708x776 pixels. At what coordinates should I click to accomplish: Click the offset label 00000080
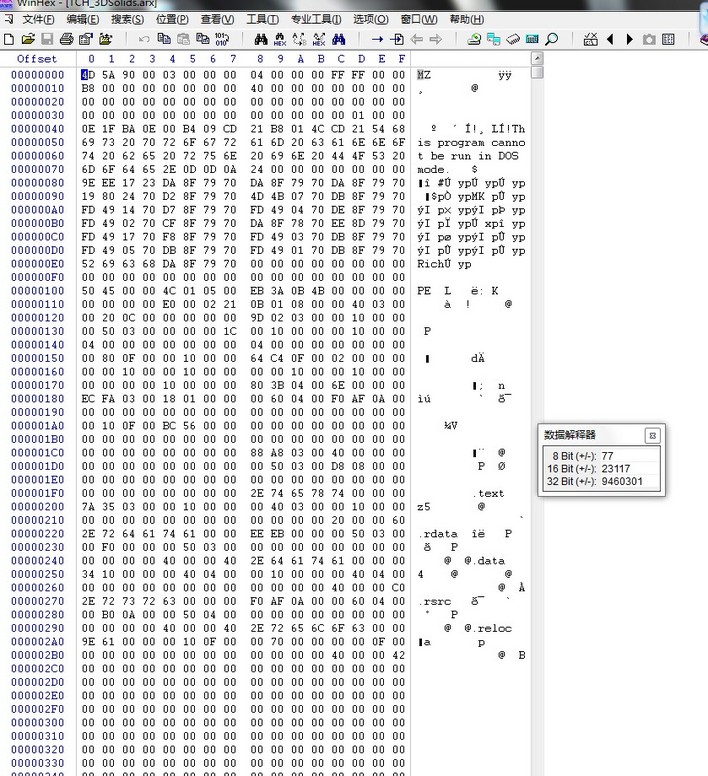pyautogui.click(x=38, y=183)
